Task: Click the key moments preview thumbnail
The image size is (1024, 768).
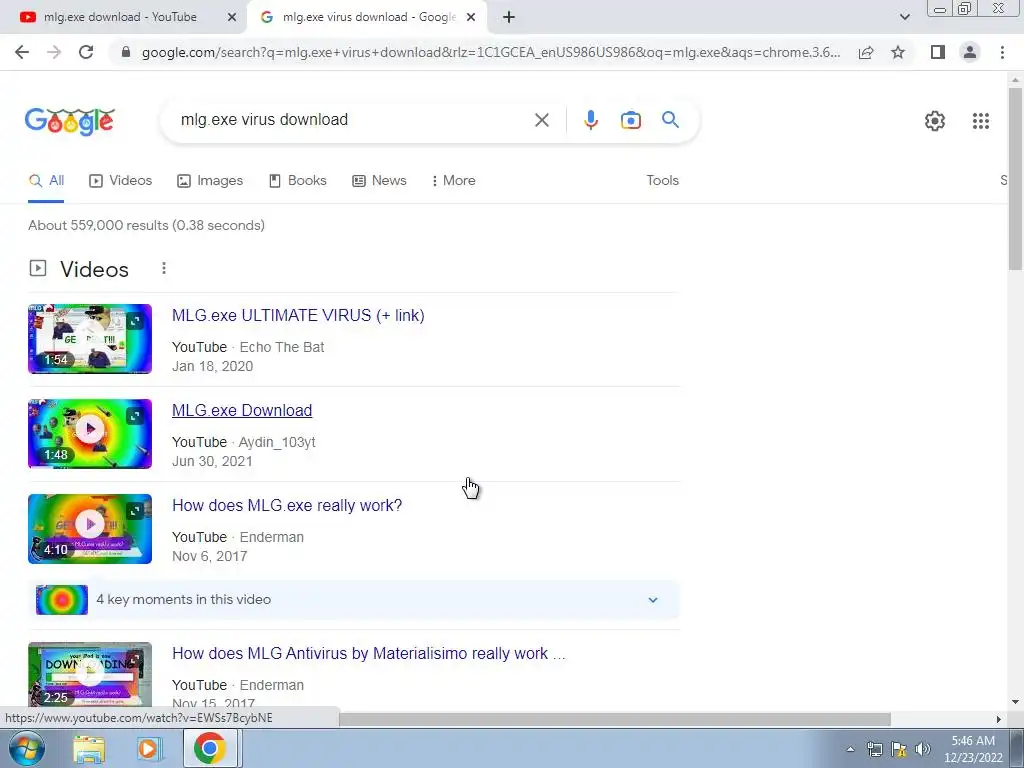Action: click(x=61, y=600)
